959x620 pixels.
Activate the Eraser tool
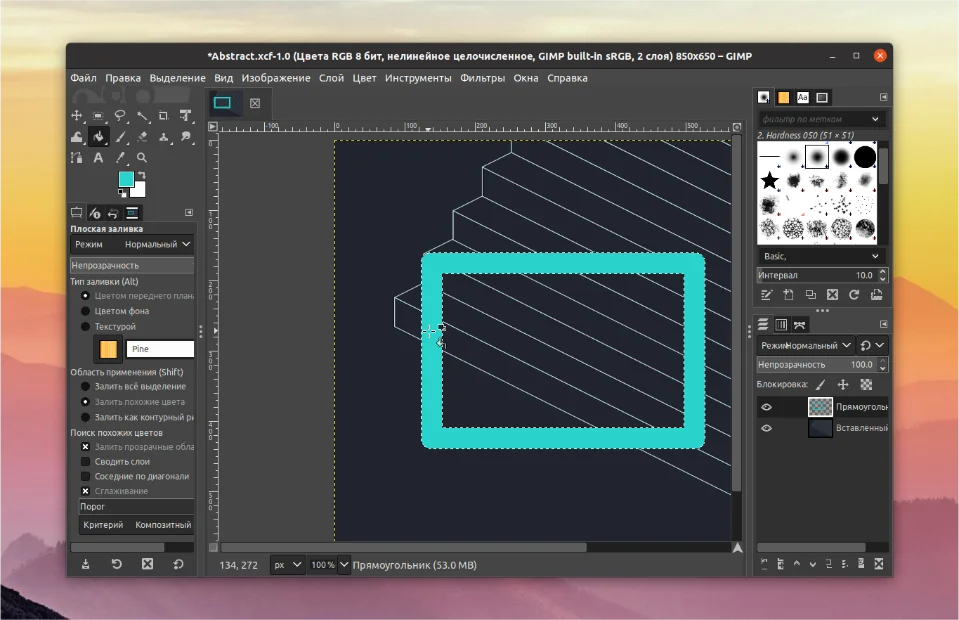142,137
